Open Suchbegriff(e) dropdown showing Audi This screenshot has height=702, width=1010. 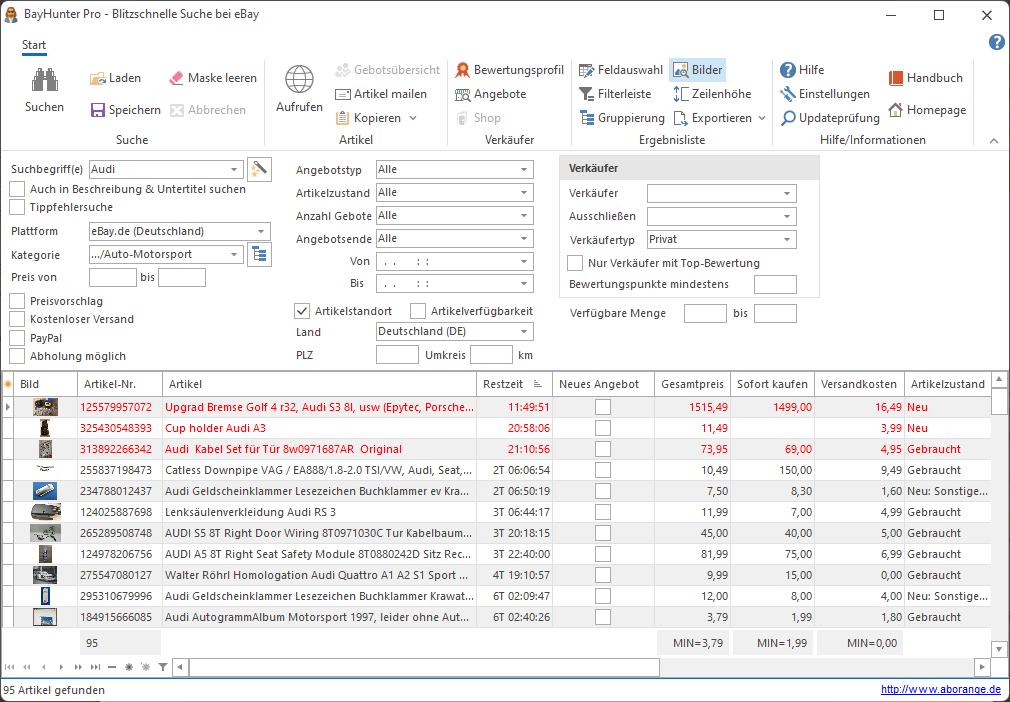[x=234, y=170]
